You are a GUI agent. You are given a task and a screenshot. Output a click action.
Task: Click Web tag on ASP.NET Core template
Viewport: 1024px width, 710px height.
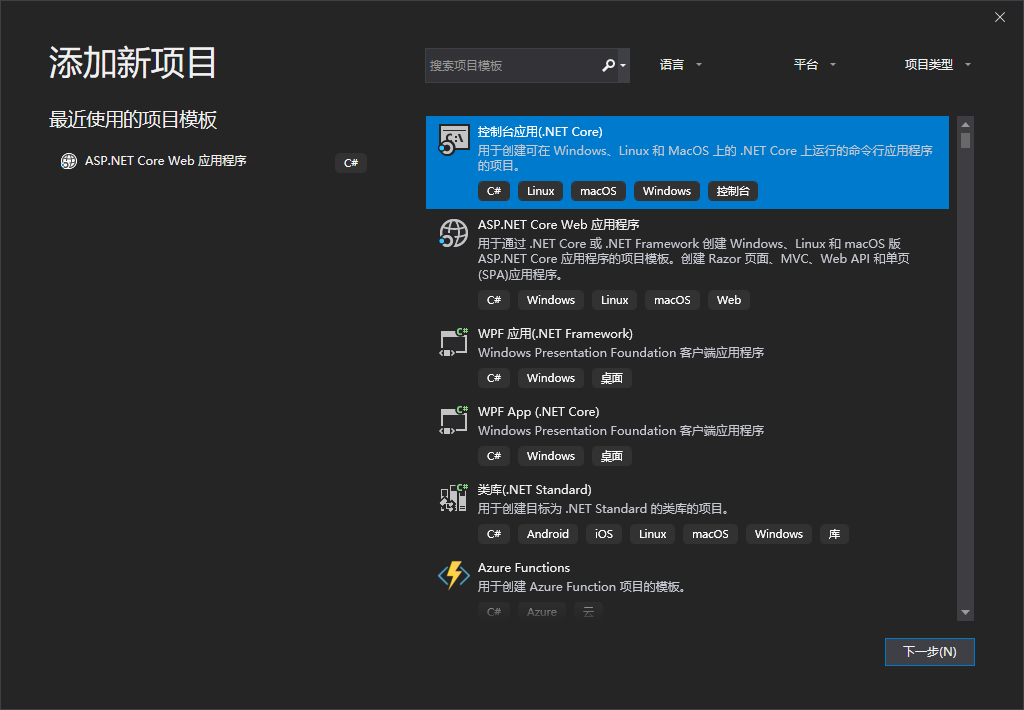[729, 300]
